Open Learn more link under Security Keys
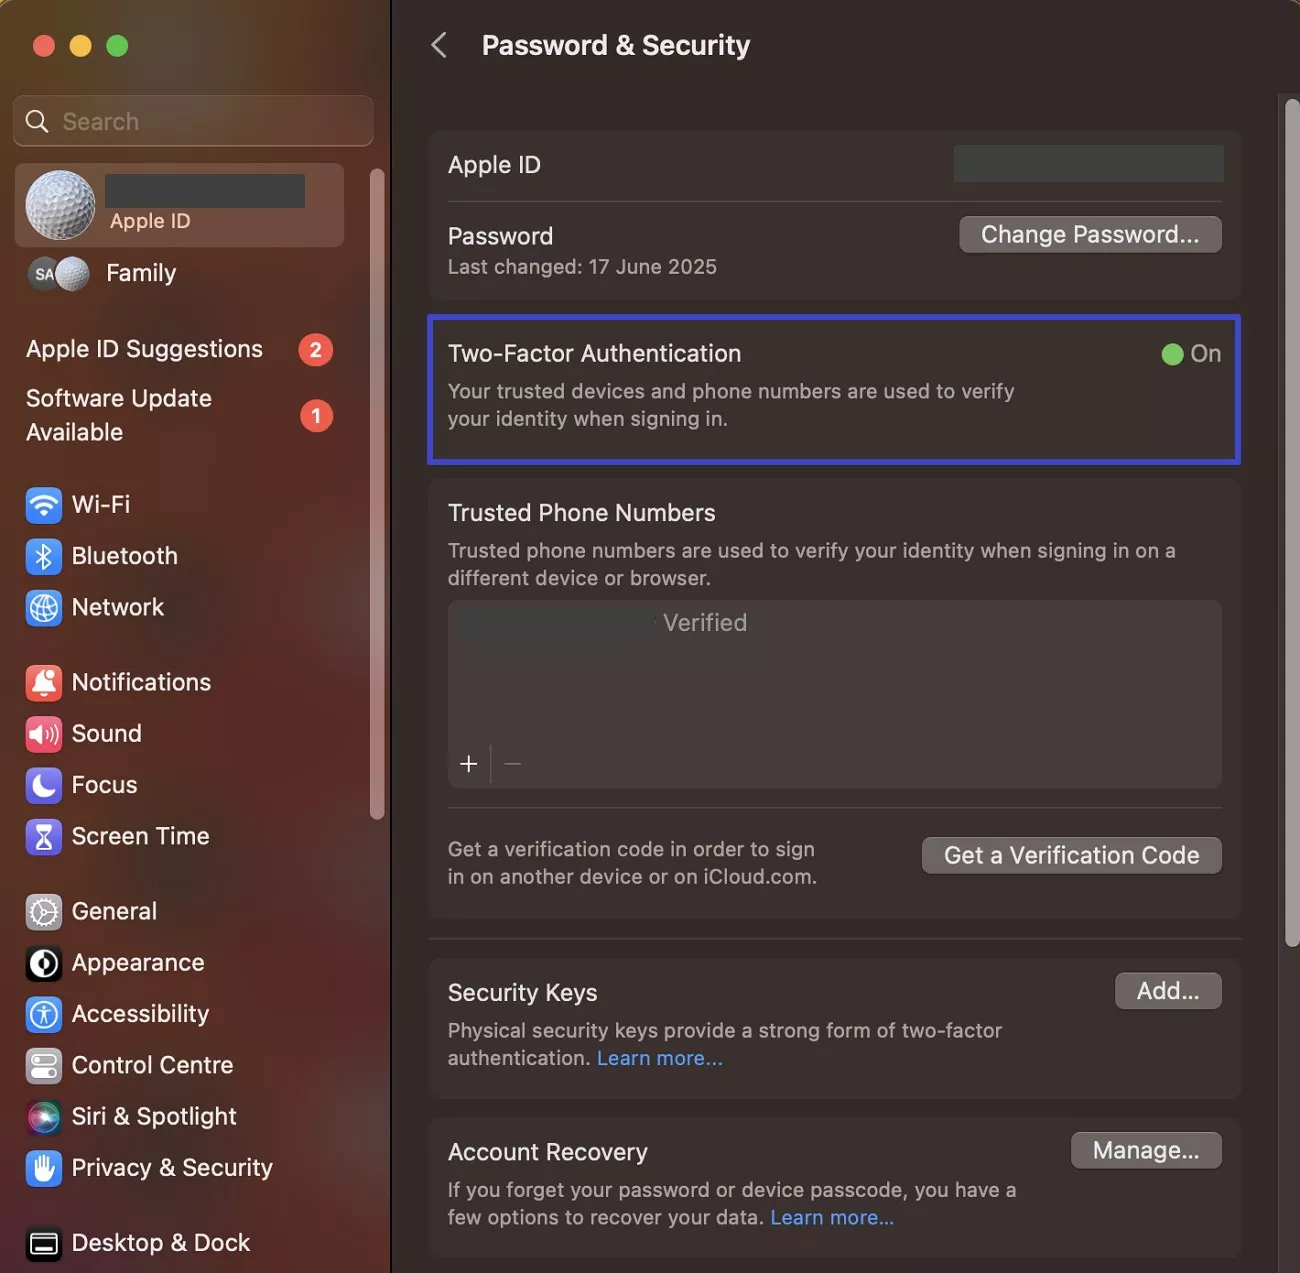1300x1273 pixels. coord(659,1058)
